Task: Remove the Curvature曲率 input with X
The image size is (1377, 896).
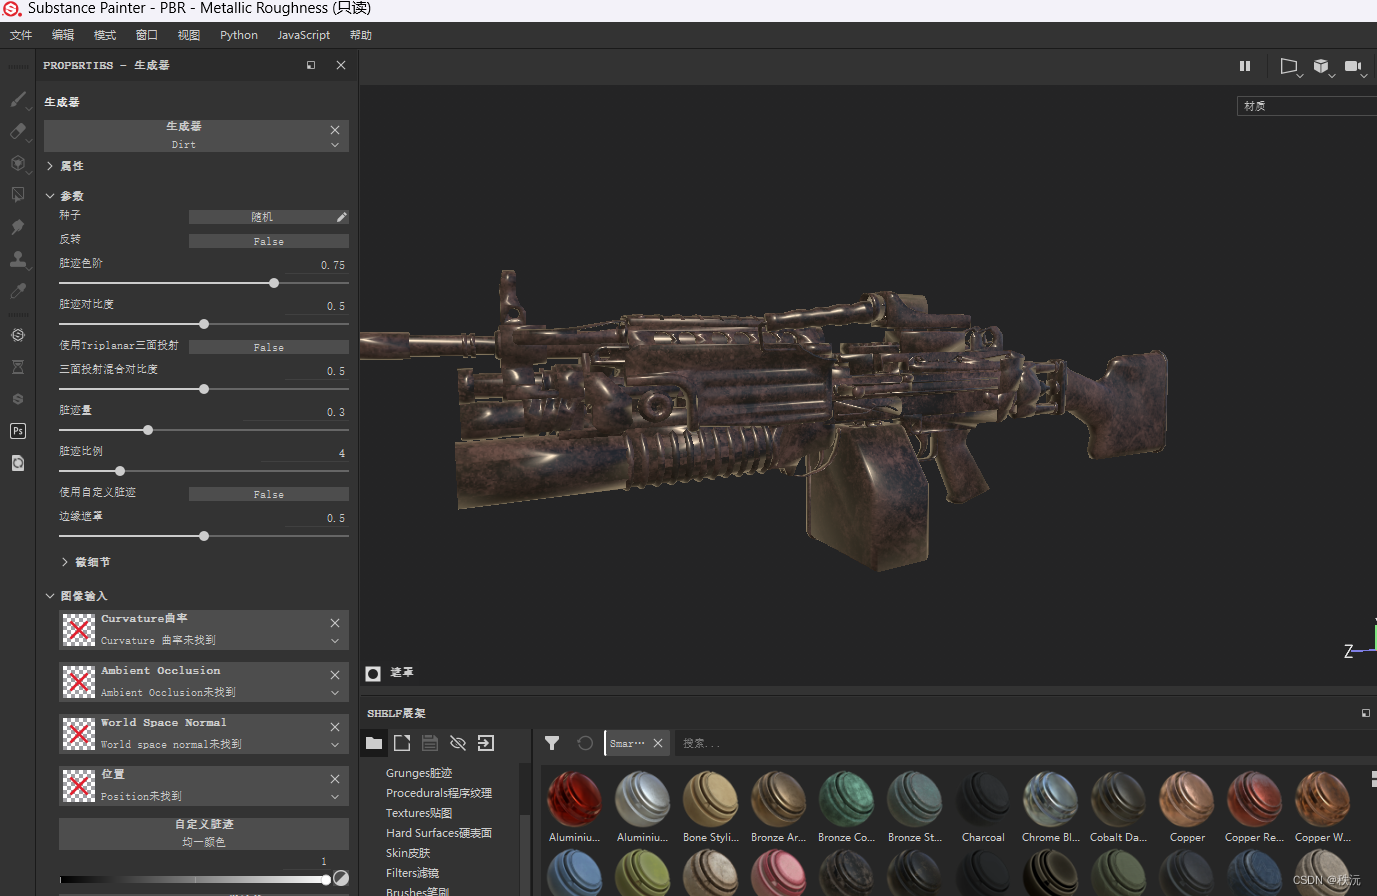Action: [335, 623]
